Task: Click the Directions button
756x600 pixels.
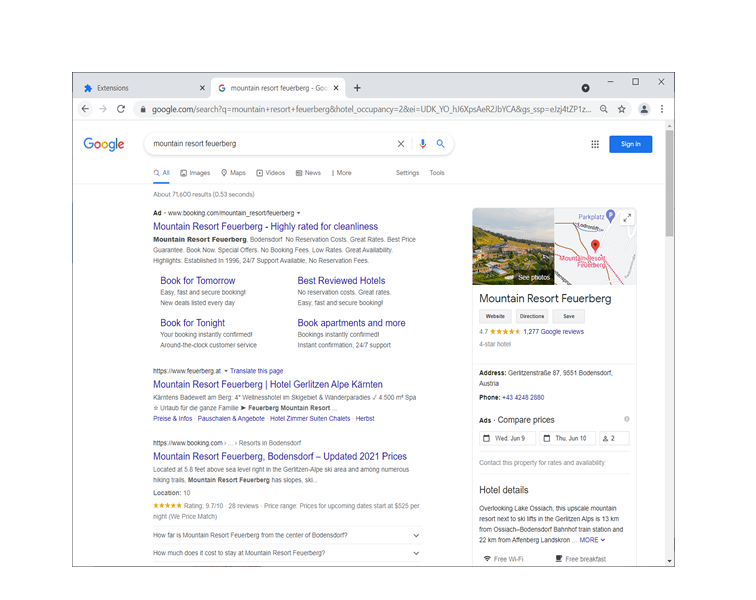Action: click(532, 316)
